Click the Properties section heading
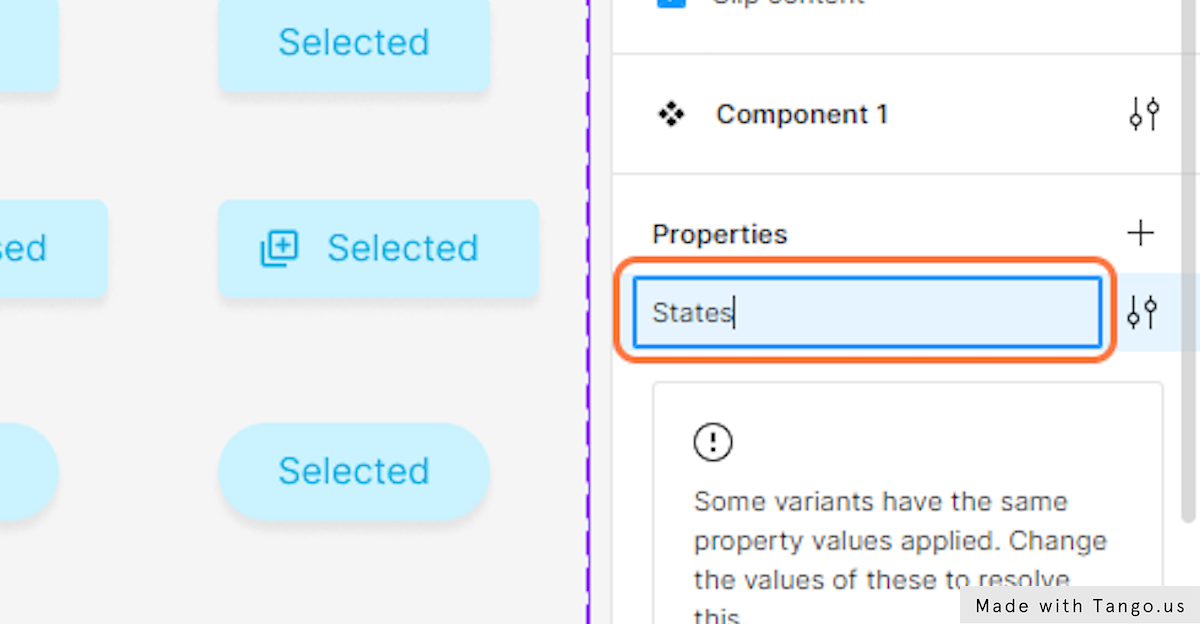 click(720, 234)
